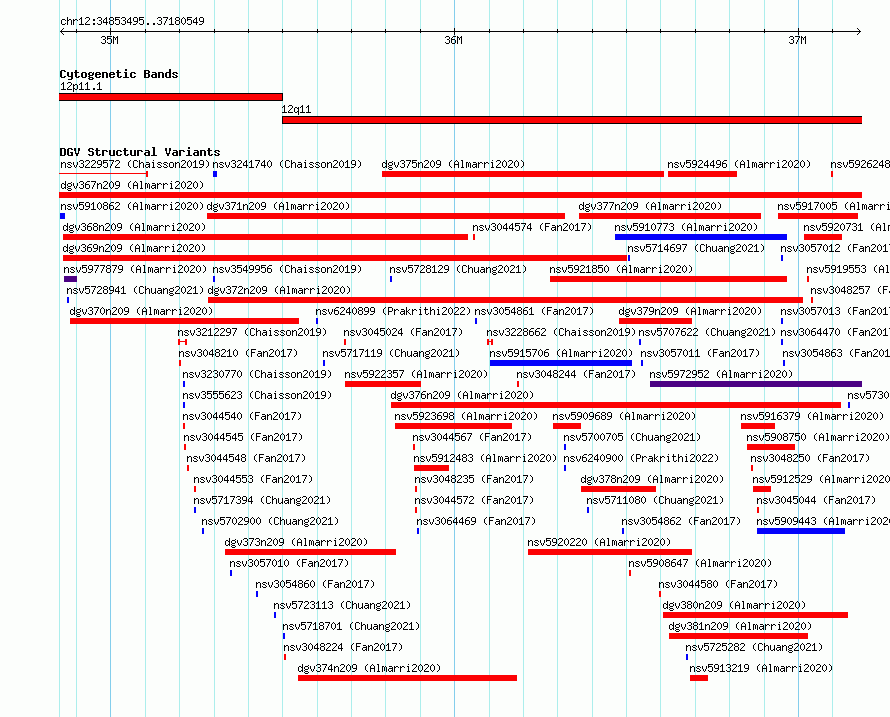
Task: Click dgv369n209 (Almarri2020) label
Action: pyautogui.click(x=134, y=248)
